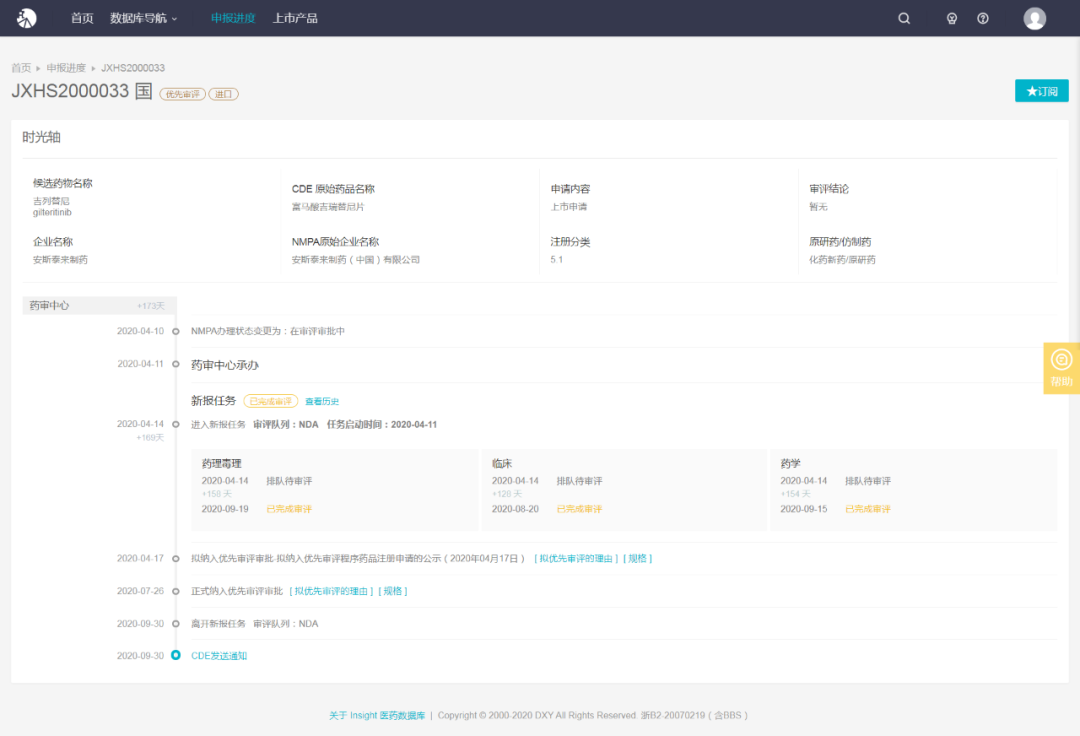Click the +173天 duration label
Screen dimensions: 1080x736
click(150, 306)
